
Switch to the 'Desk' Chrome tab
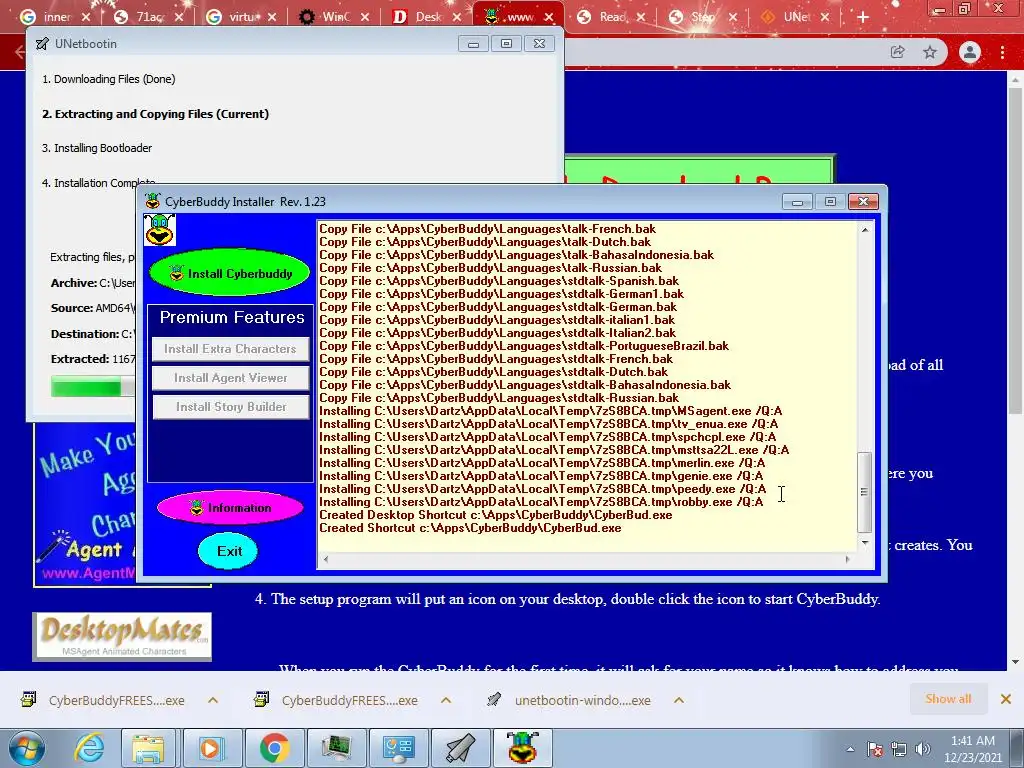pyautogui.click(x=426, y=17)
